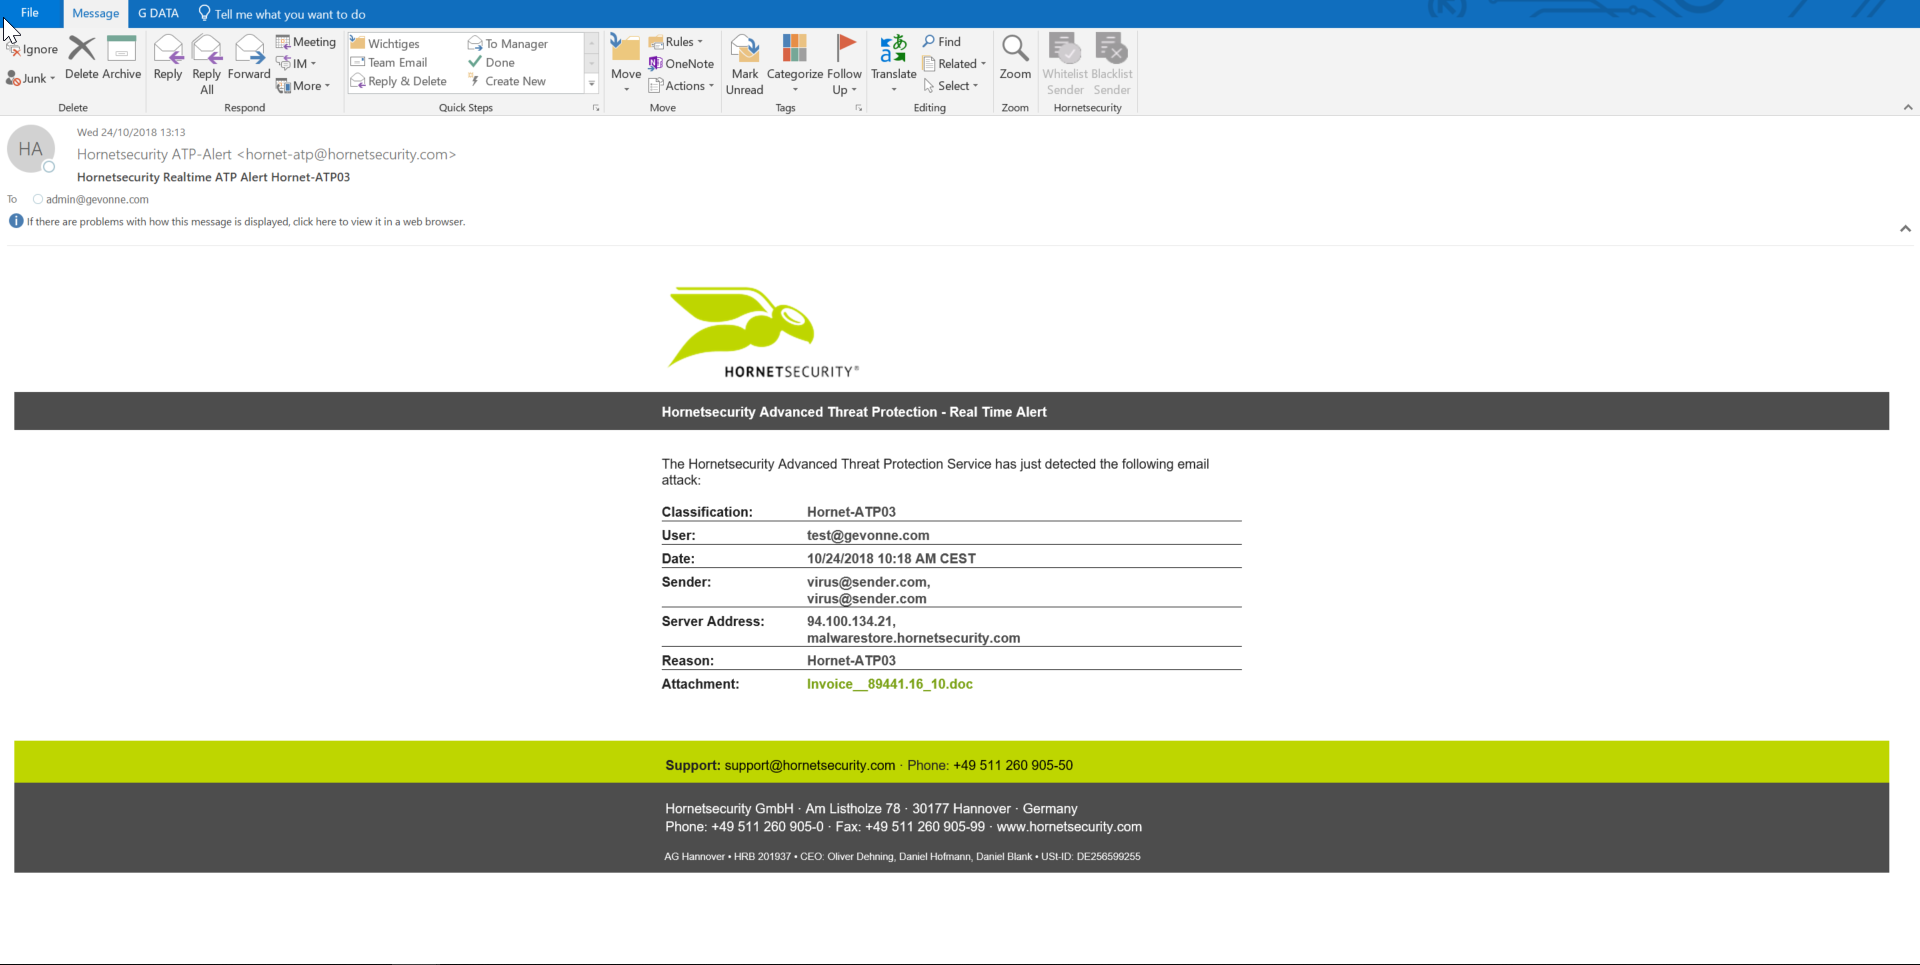The image size is (1920, 965).
Task: Click Find in the Editing group
Action: (x=942, y=42)
